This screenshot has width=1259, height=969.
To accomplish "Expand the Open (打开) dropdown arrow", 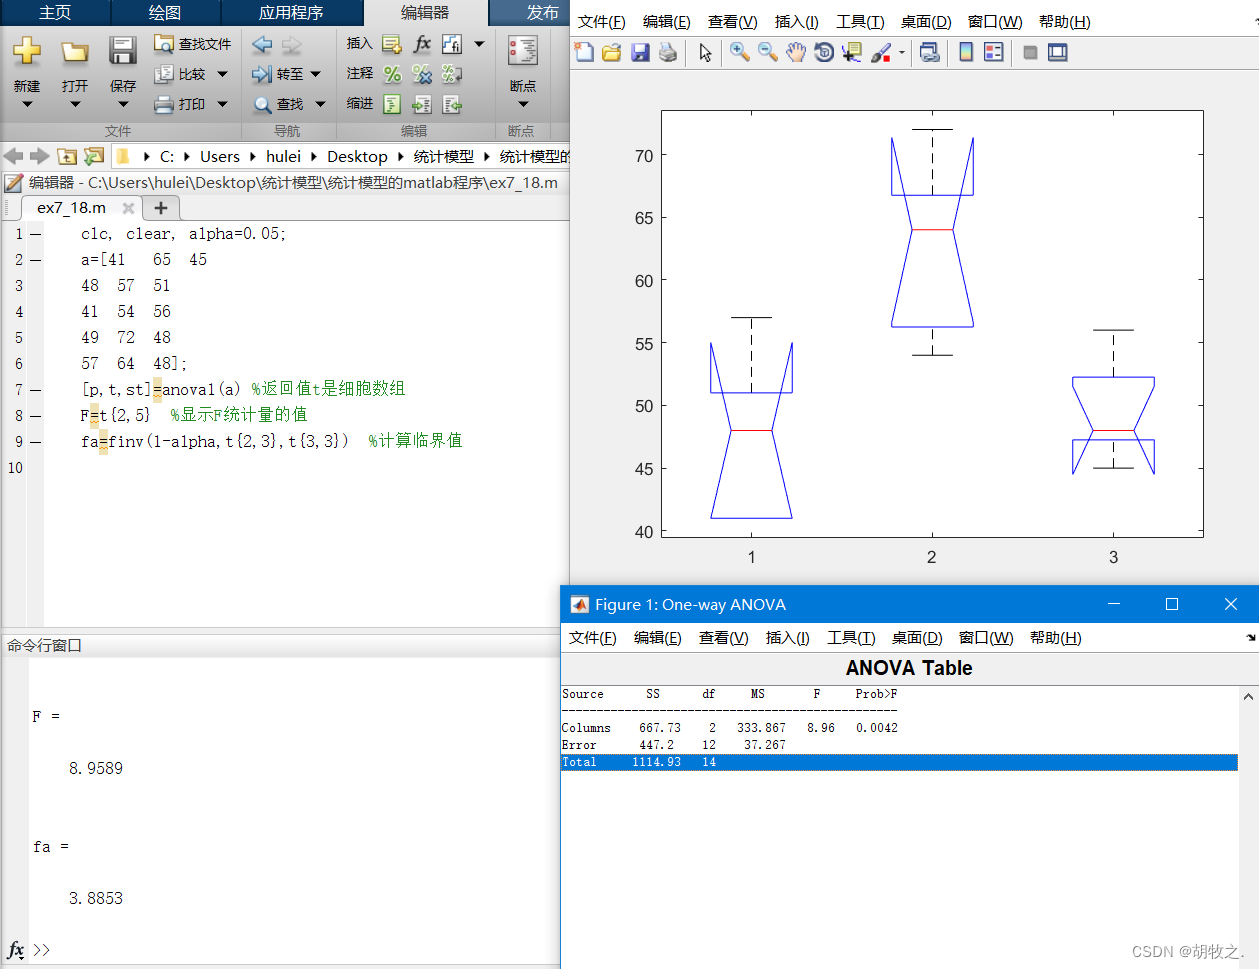I will point(75,104).
